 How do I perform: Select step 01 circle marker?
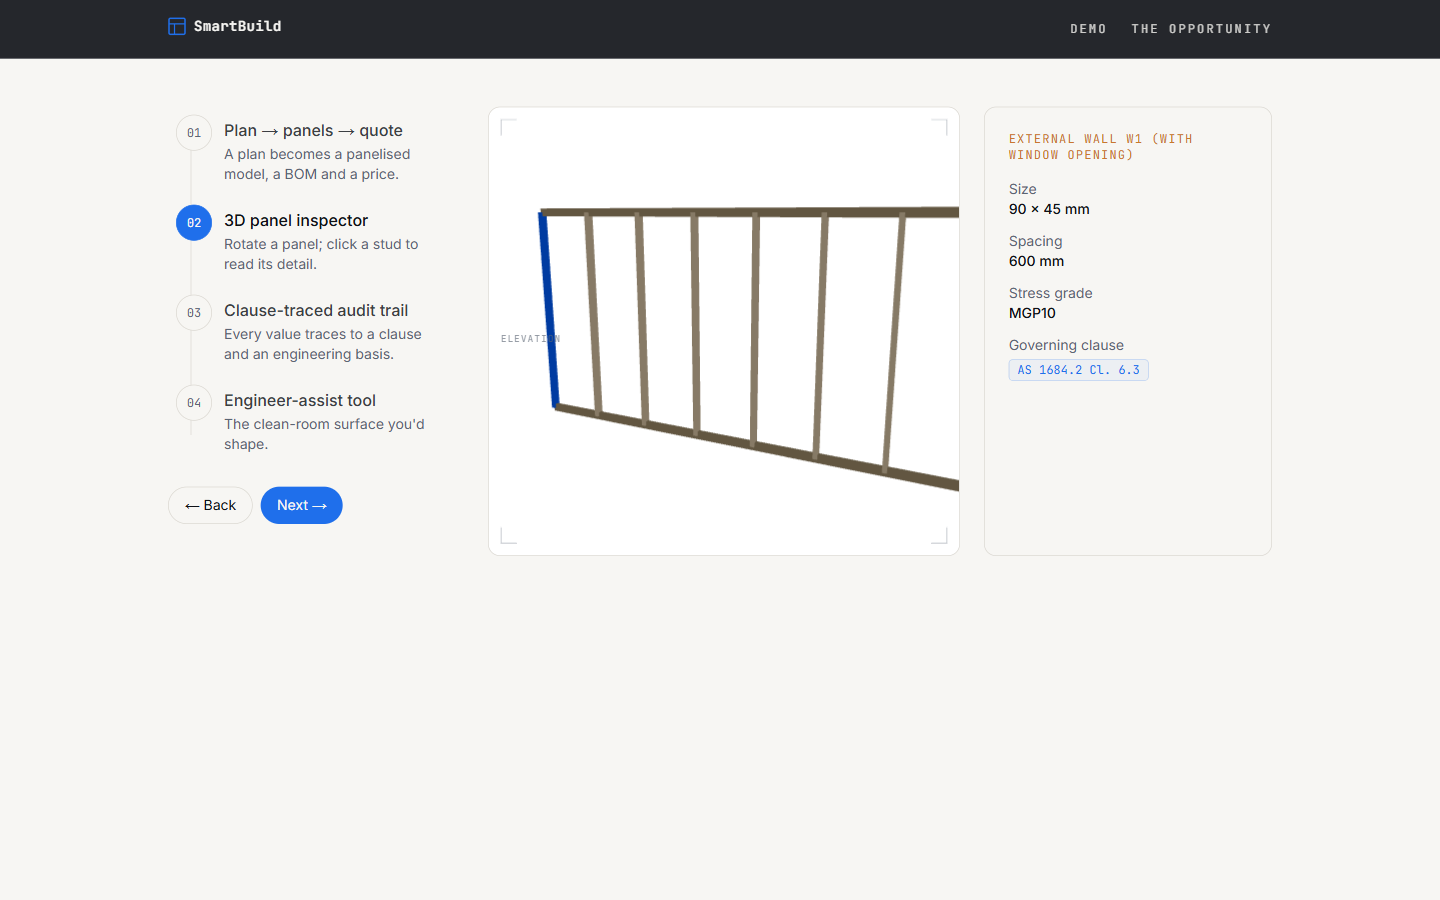[x=194, y=133]
